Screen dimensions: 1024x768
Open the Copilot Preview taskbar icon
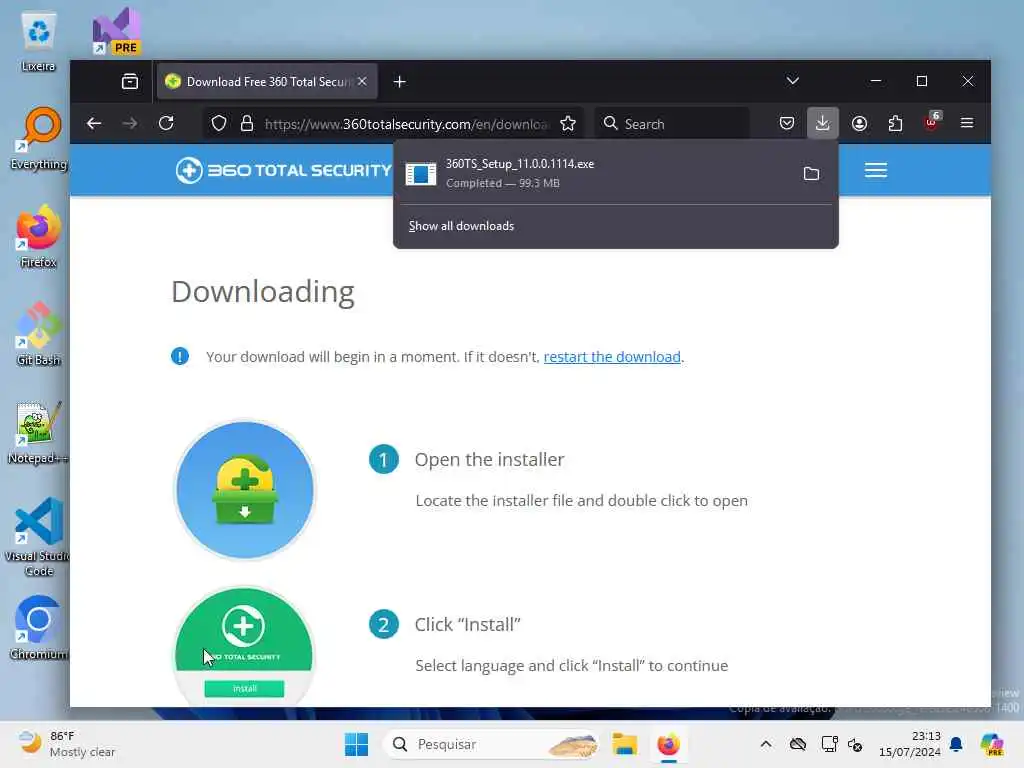coord(992,744)
